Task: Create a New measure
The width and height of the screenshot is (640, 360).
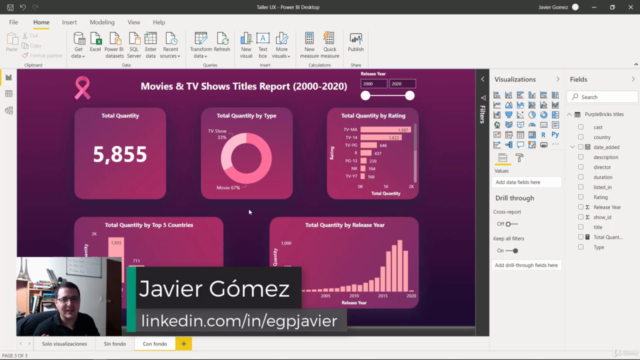Action: (309, 45)
